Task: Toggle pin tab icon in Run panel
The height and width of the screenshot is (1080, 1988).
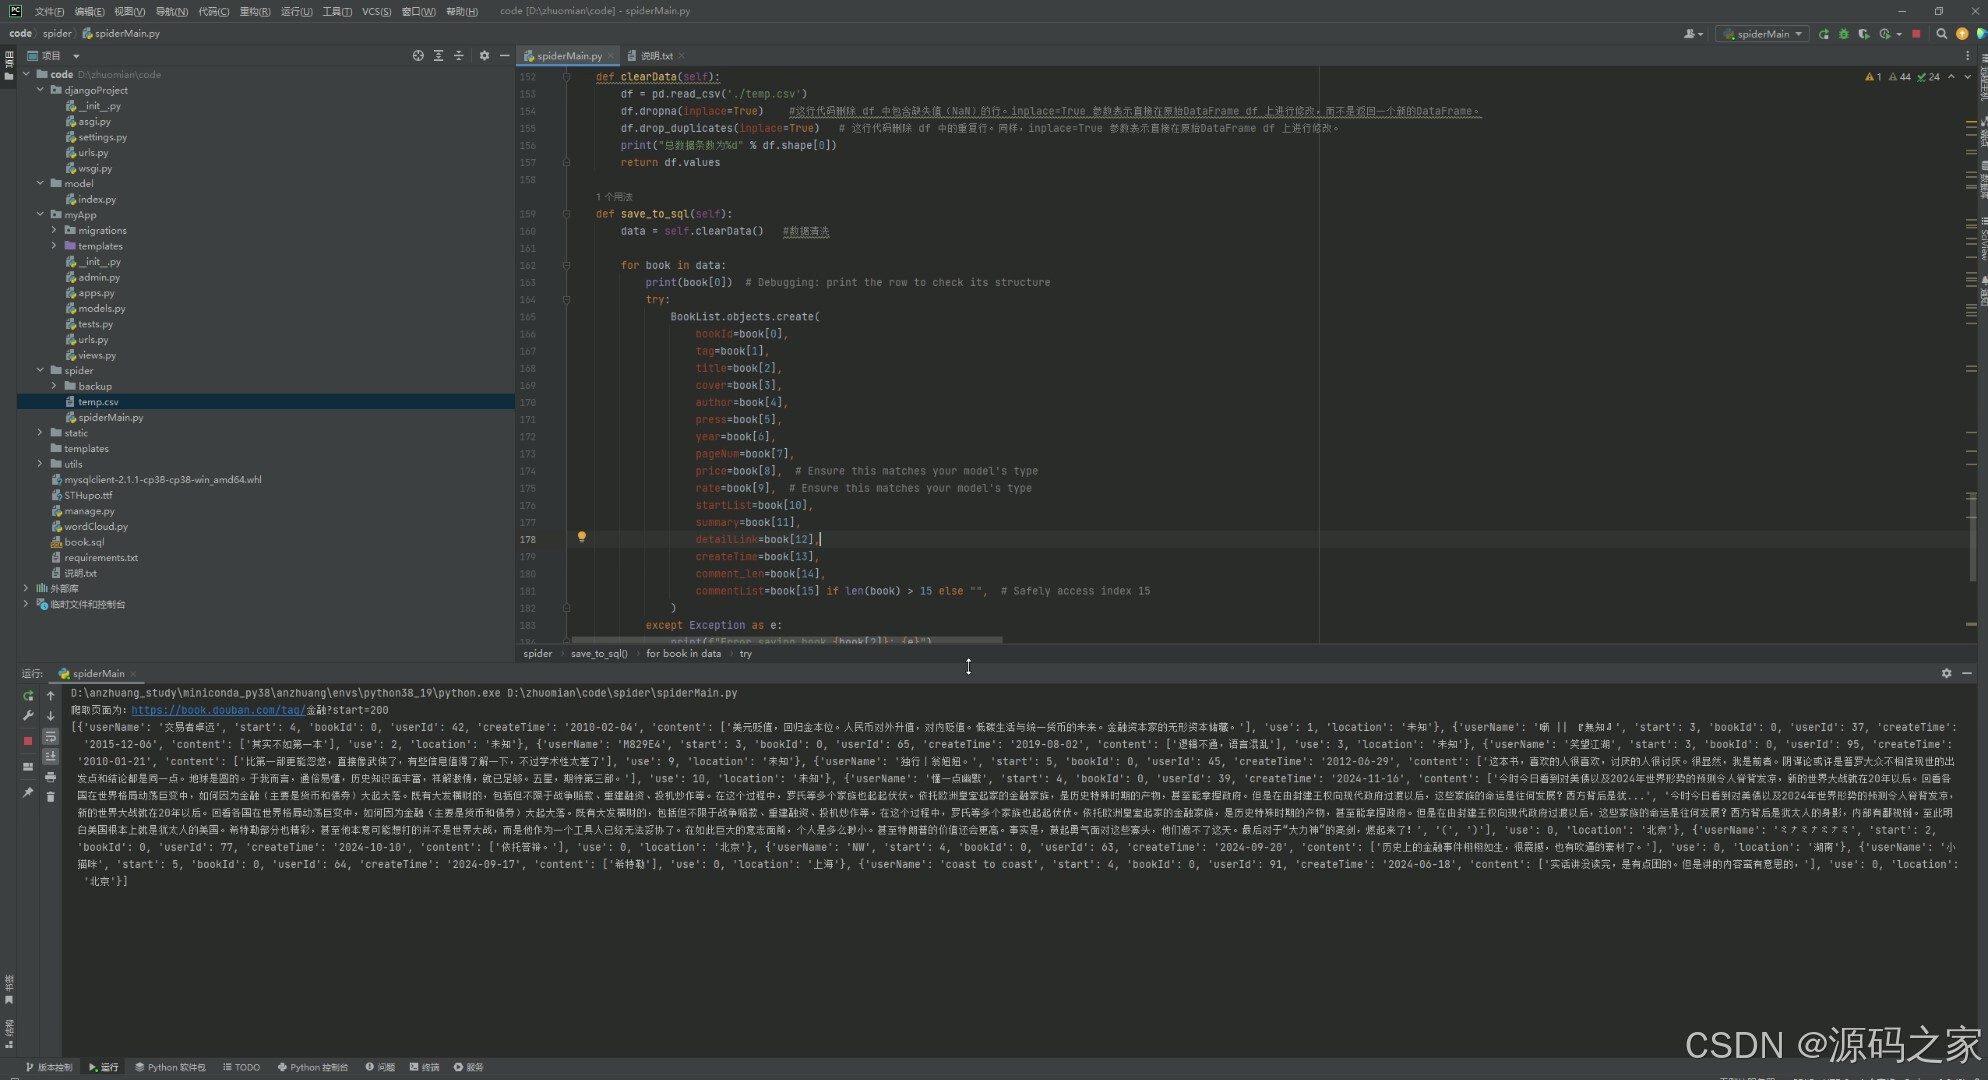Action: point(28,793)
